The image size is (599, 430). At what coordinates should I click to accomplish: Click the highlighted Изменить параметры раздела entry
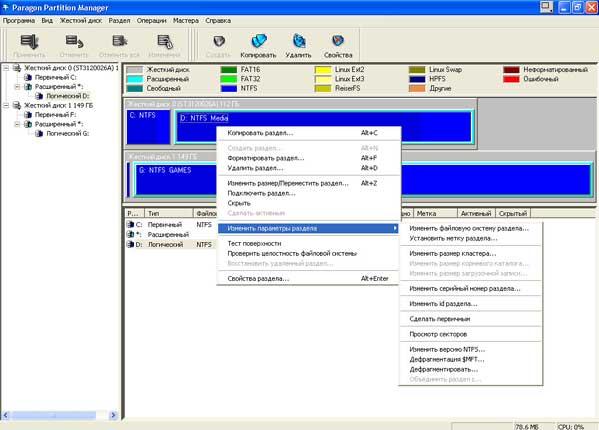pos(308,228)
